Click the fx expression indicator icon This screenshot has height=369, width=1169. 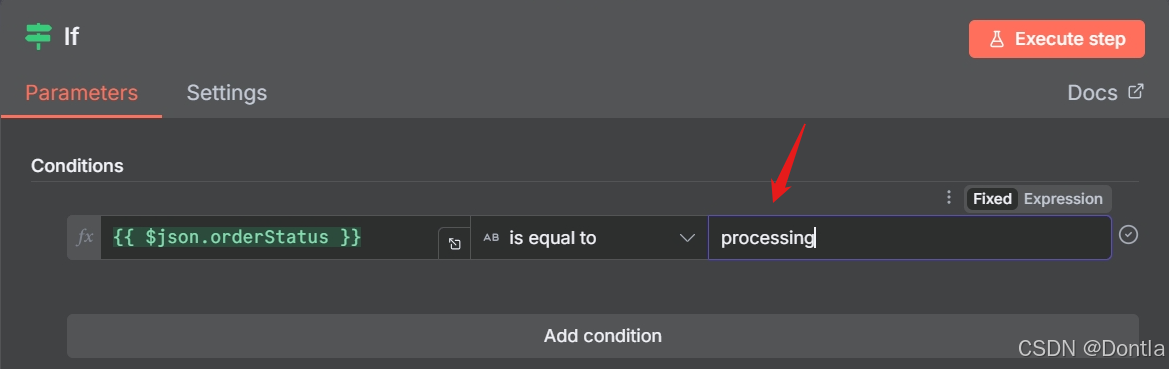click(85, 238)
